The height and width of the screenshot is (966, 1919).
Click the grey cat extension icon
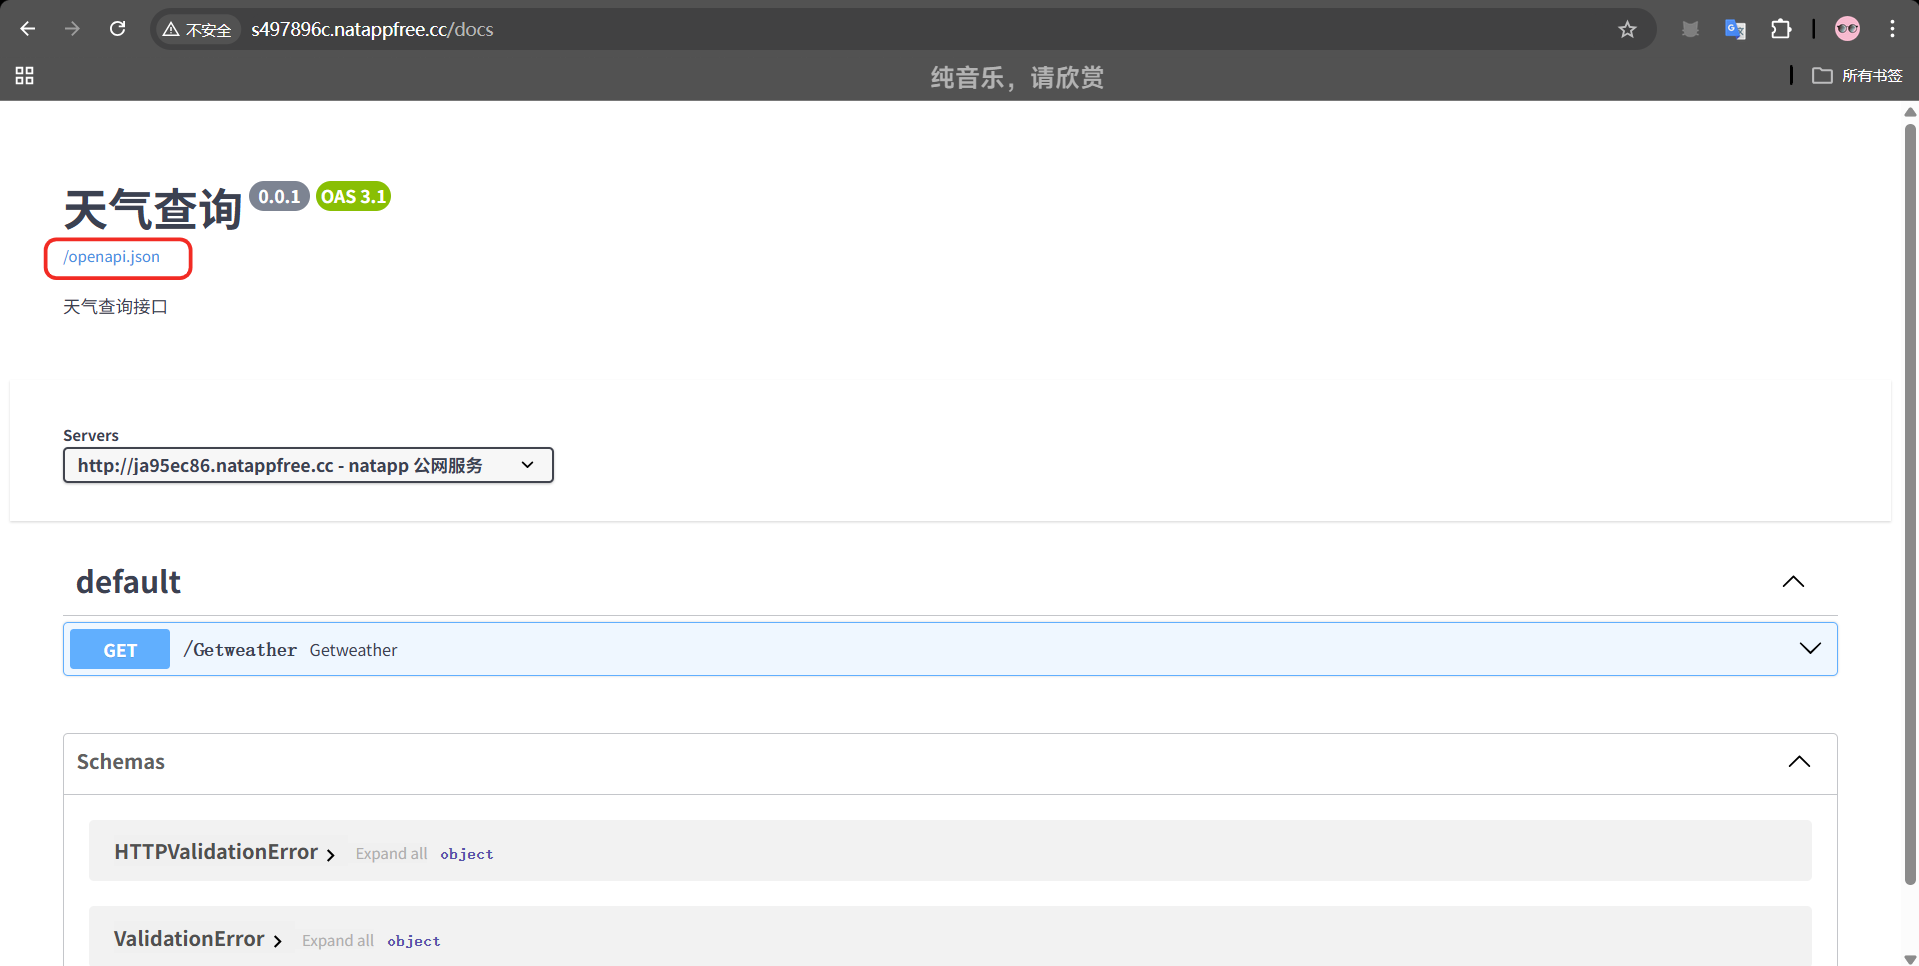pyautogui.click(x=1690, y=29)
